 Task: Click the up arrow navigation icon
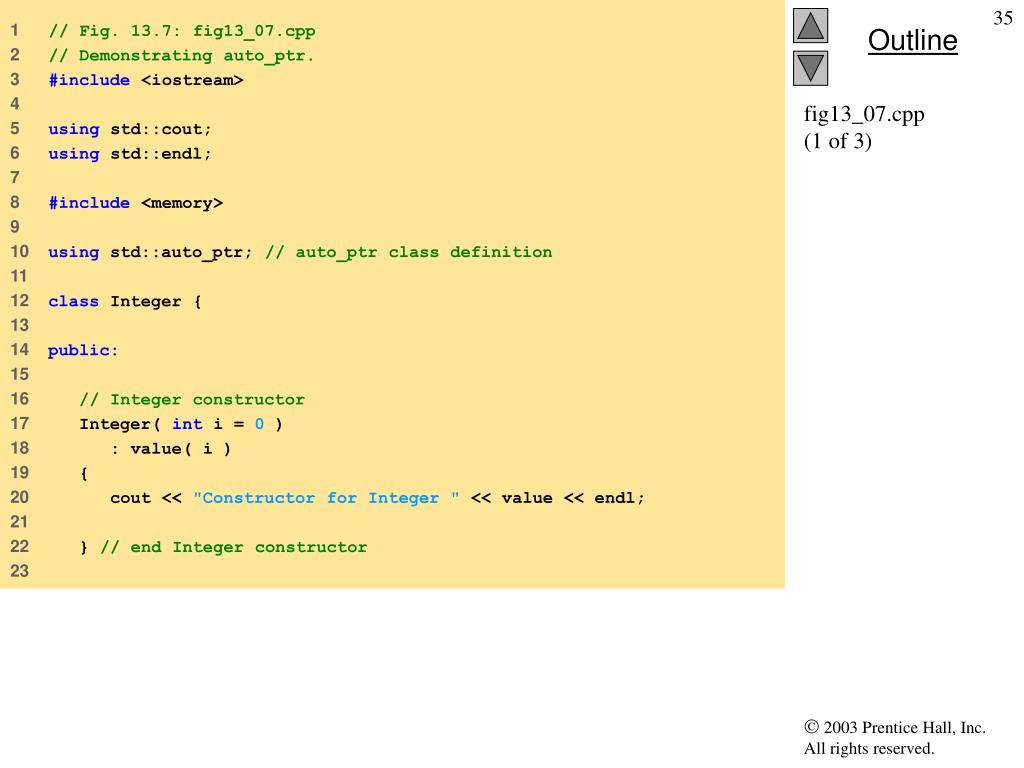[x=810, y=26]
